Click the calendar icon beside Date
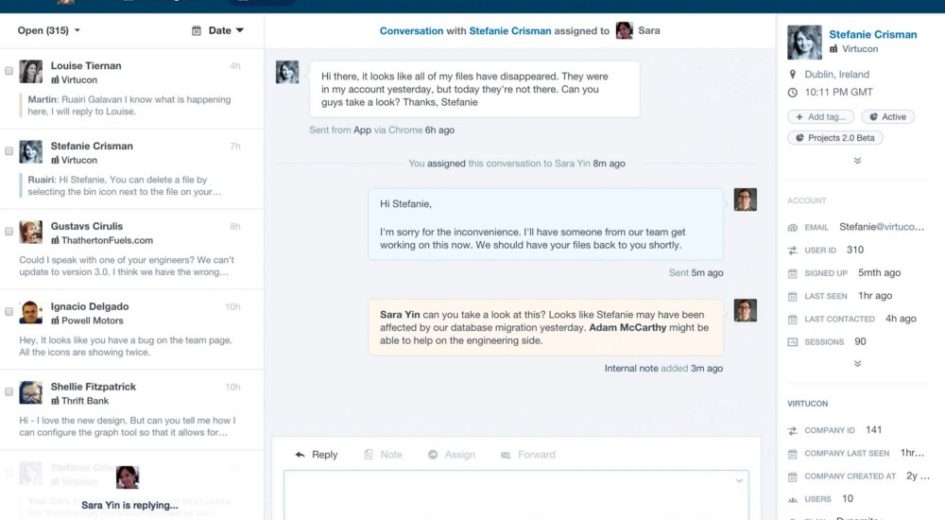The image size is (945, 520). 197,31
